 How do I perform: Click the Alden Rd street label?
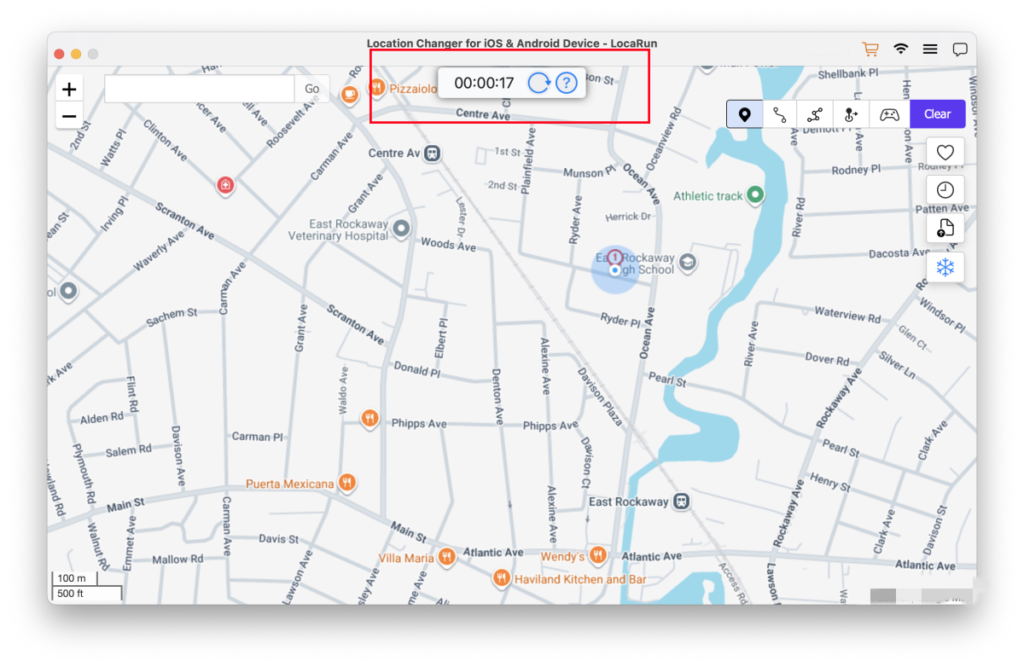click(x=102, y=418)
